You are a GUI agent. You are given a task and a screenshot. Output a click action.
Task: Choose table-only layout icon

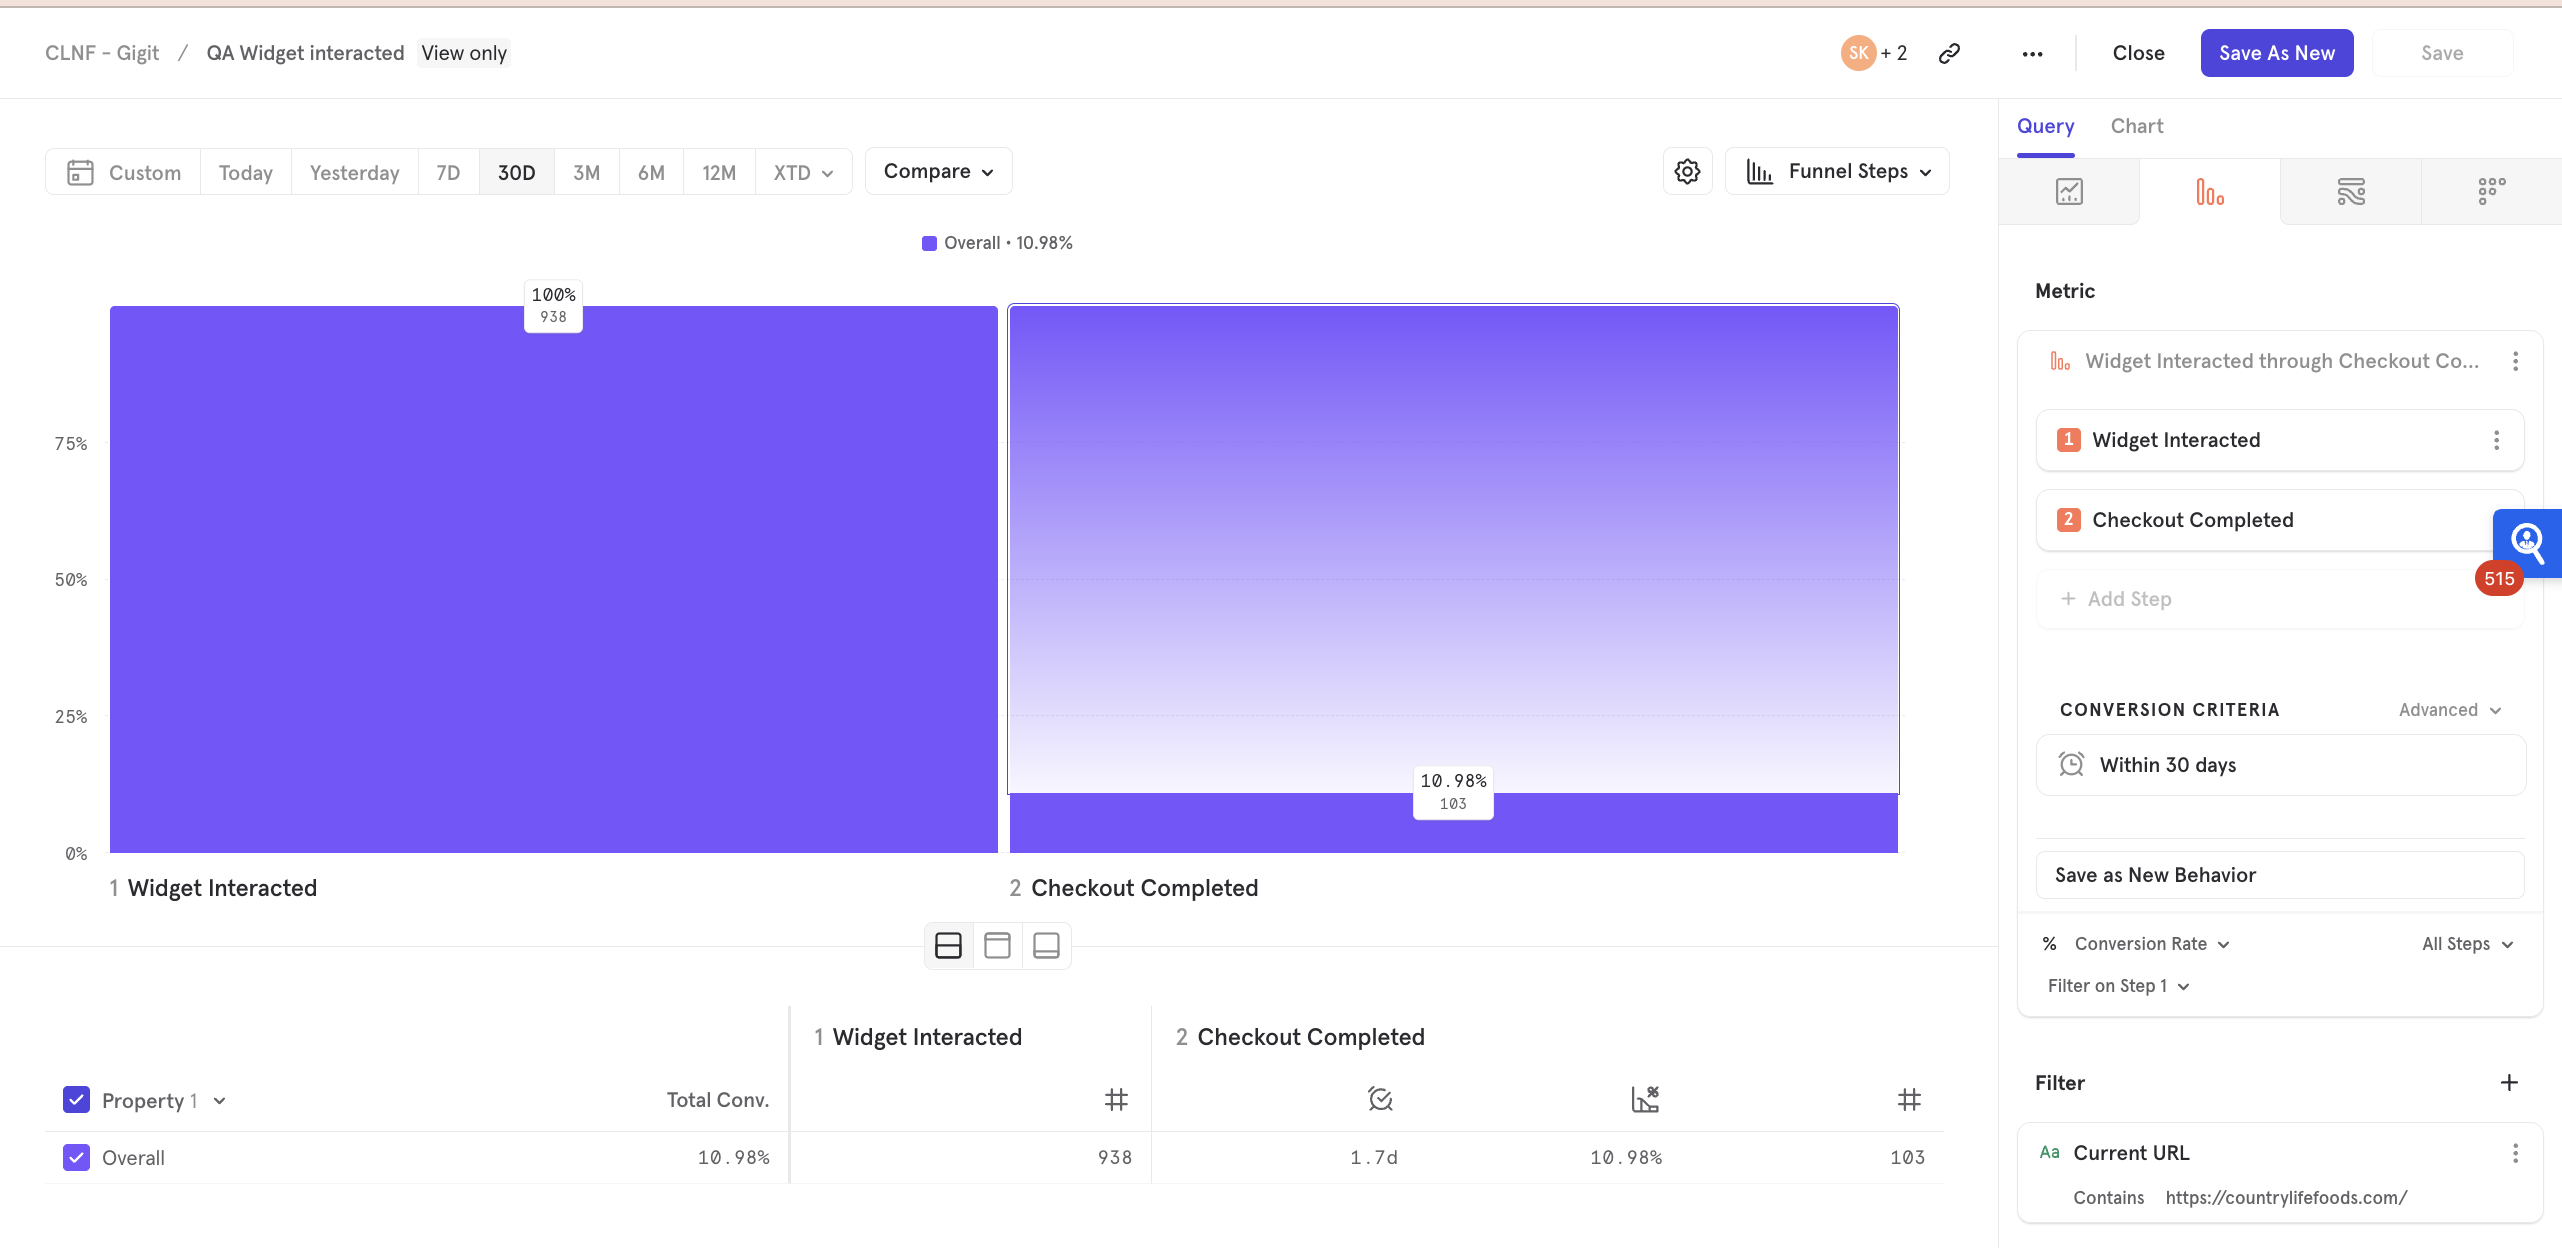pyautogui.click(x=1046, y=945)
